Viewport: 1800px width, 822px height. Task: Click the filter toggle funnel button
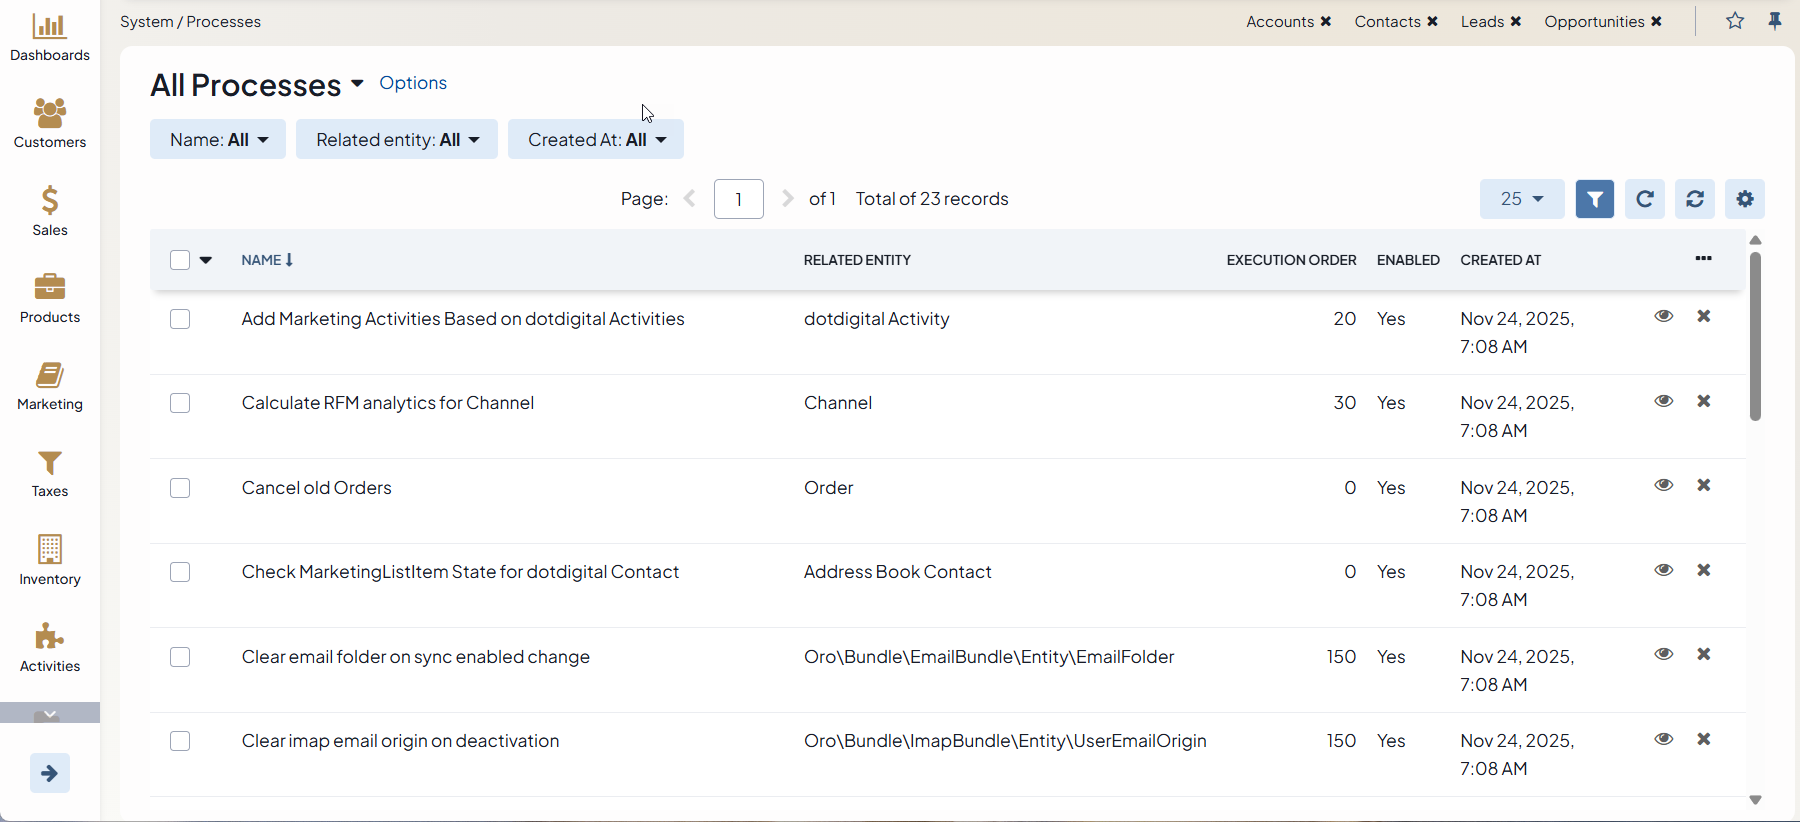(x=1594, y=199)
